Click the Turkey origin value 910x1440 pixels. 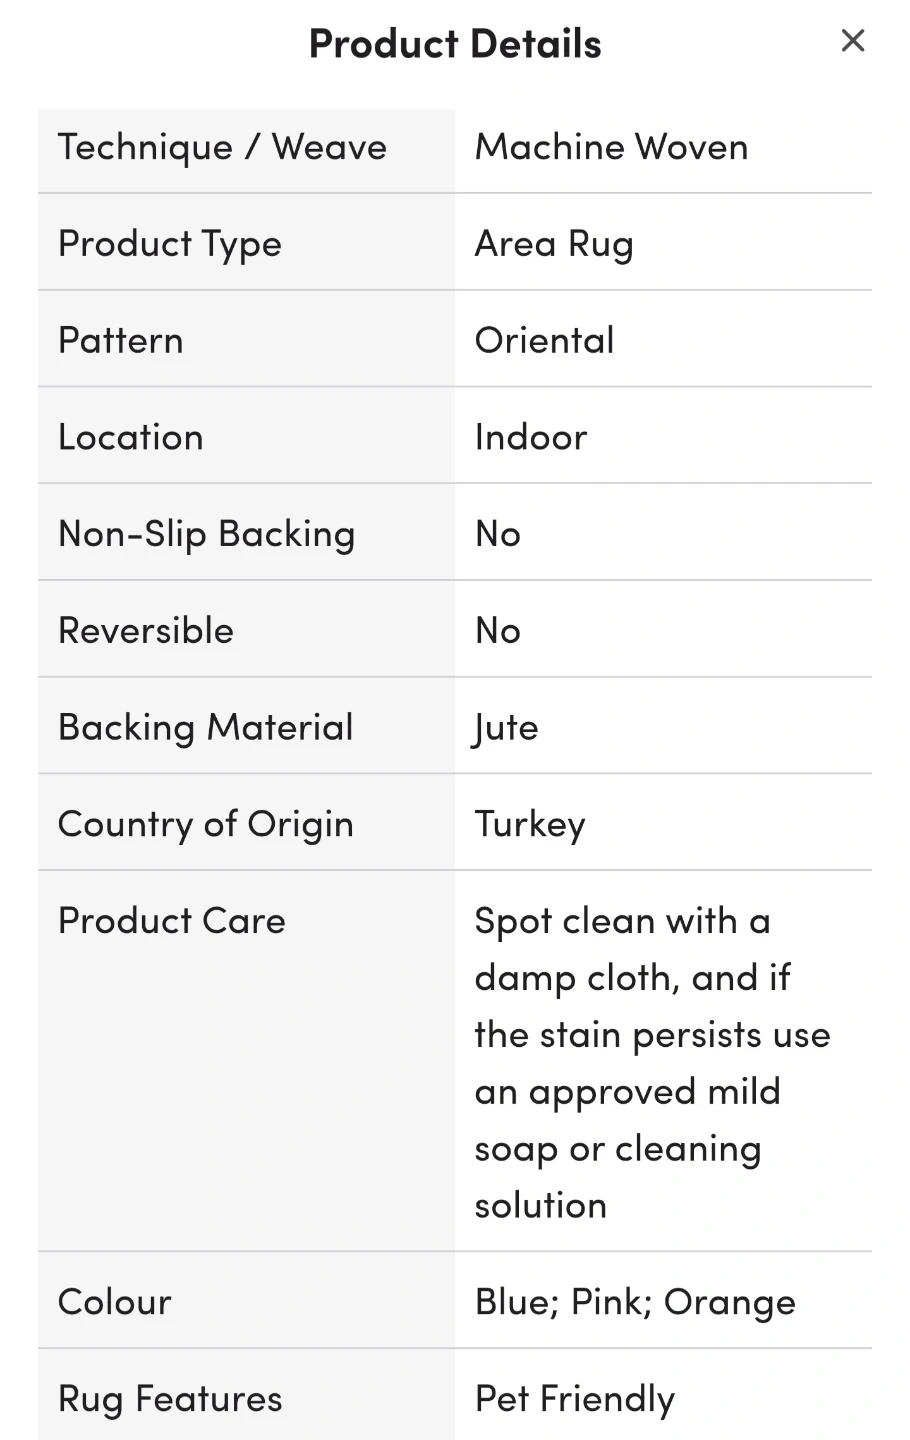530,825
